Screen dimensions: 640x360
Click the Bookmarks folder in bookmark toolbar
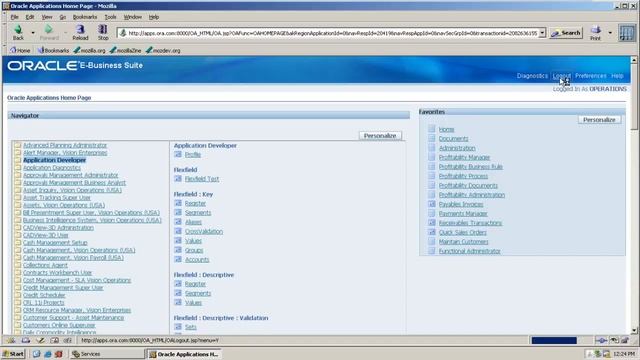click(53, 50)
